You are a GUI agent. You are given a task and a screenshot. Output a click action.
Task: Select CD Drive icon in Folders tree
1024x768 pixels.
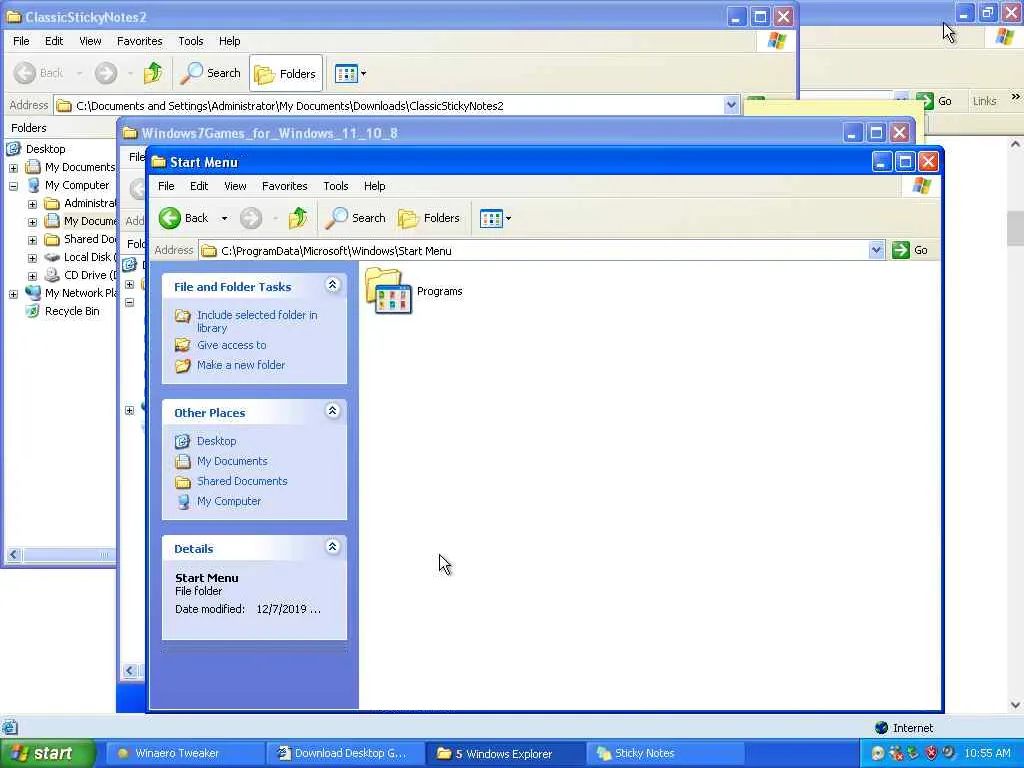pyautogui.click(x=52, y=276)
